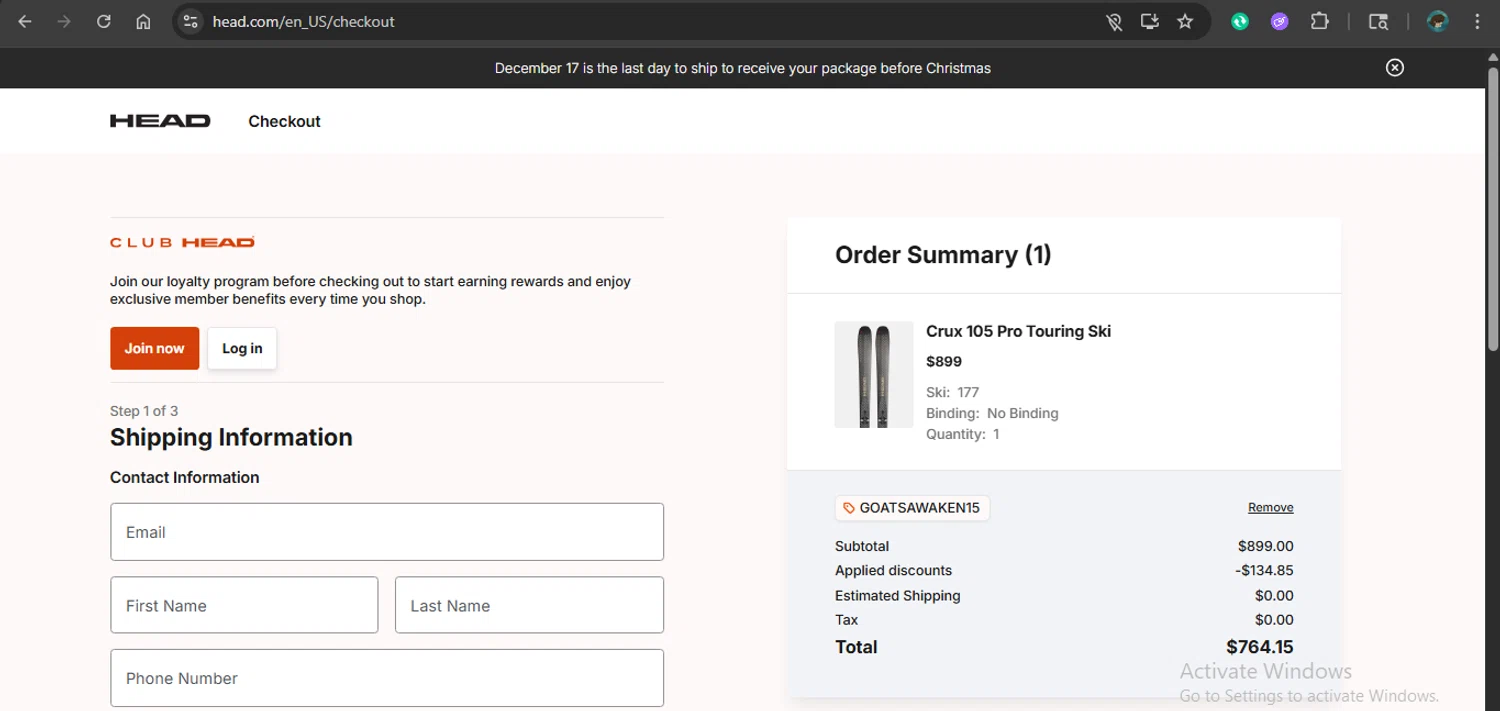Image resolution: width=1500 pixels, height=711 pixels.
Task: Click the Binding: No Binding detail
Action: tap(992, 413)
